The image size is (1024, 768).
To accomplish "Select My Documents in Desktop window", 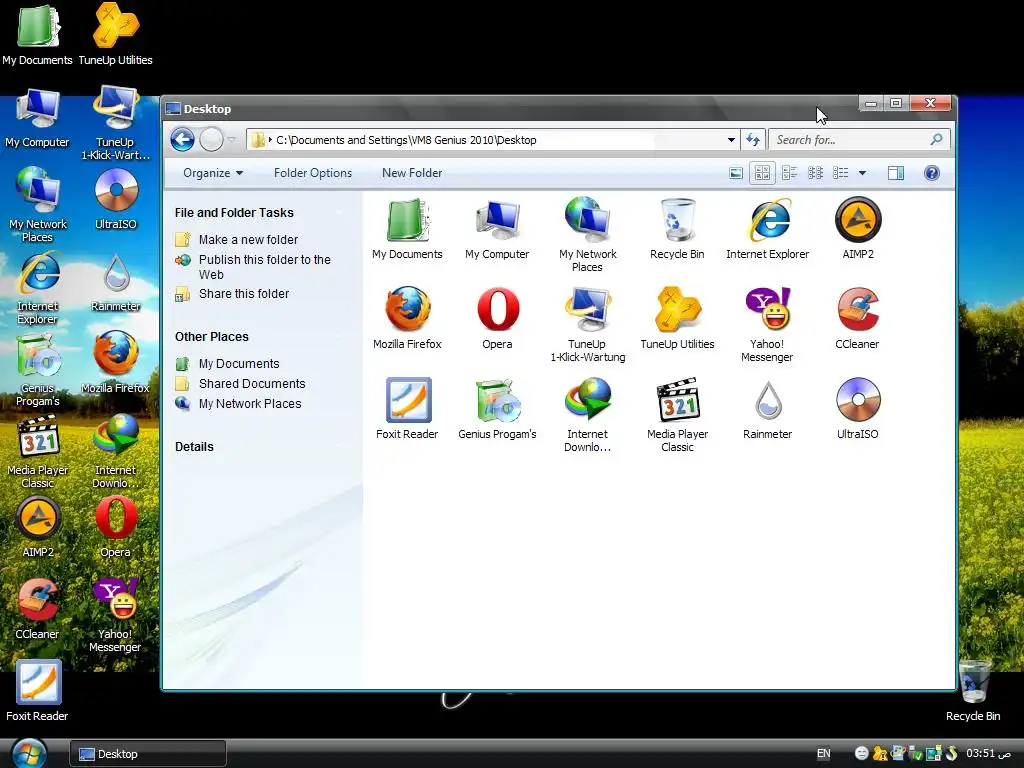I will click(x=407, y=229).
